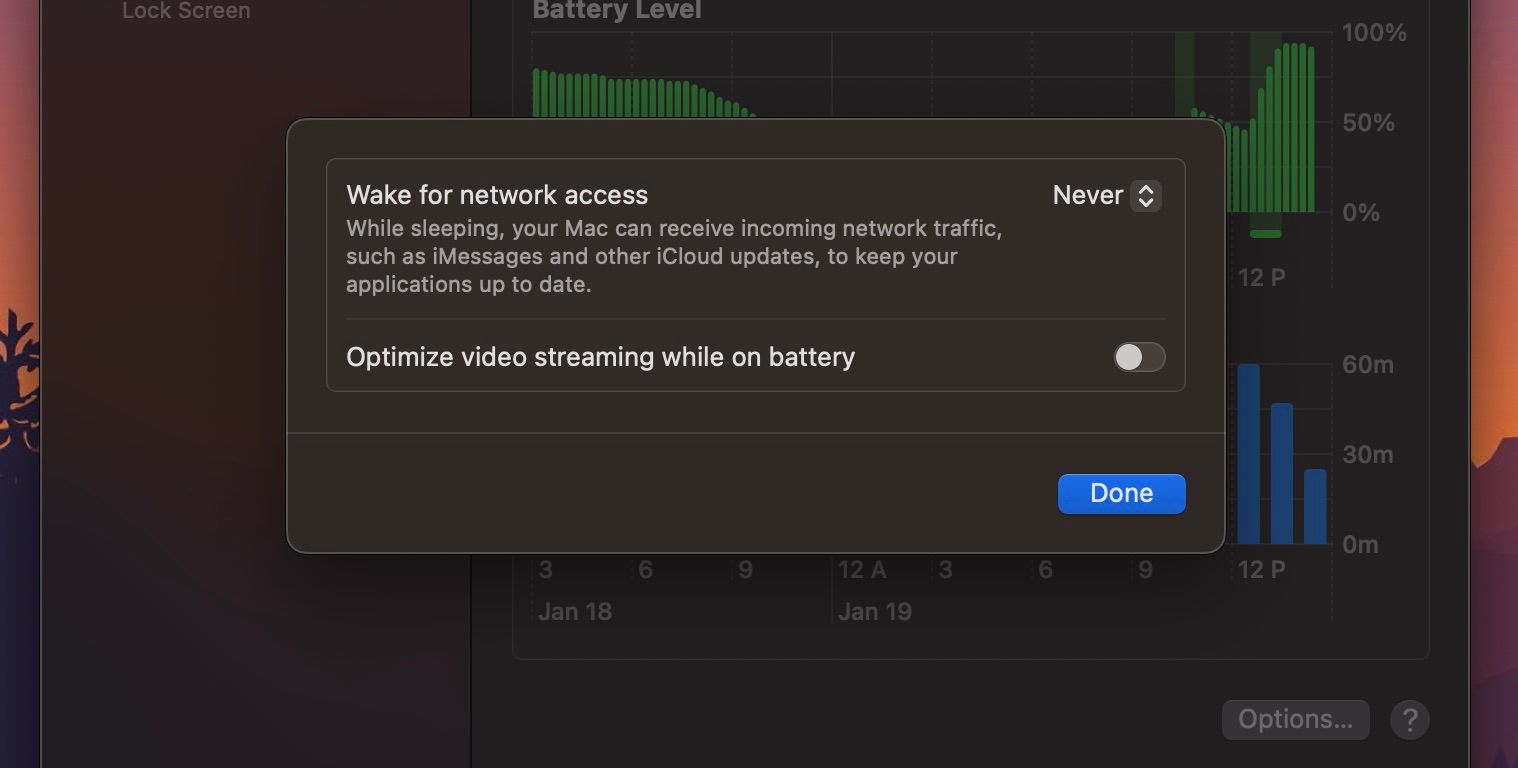
Task: Click the 30m usage axis label
Action: pyautogui.click(x=1368, y=455)
